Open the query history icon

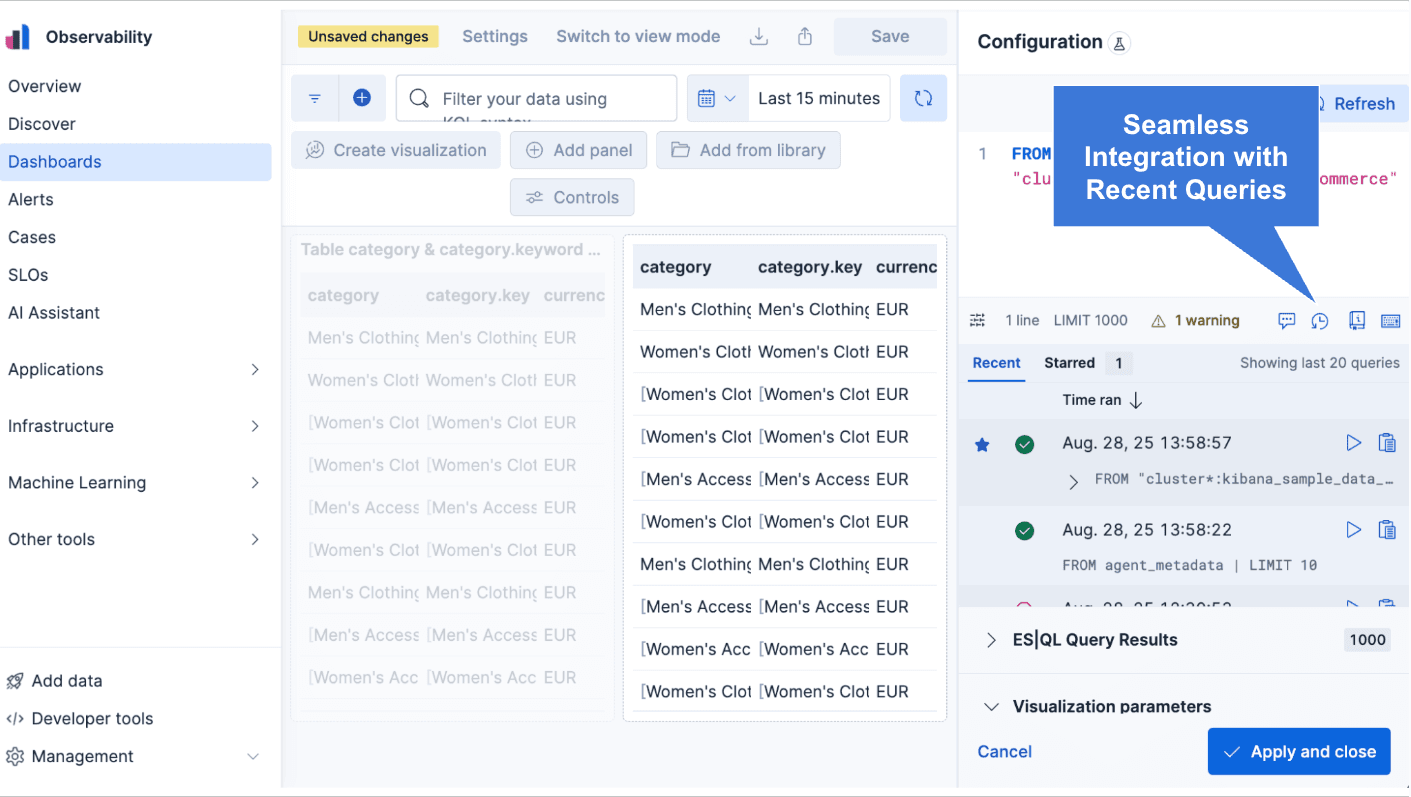tap(1319, 320)
